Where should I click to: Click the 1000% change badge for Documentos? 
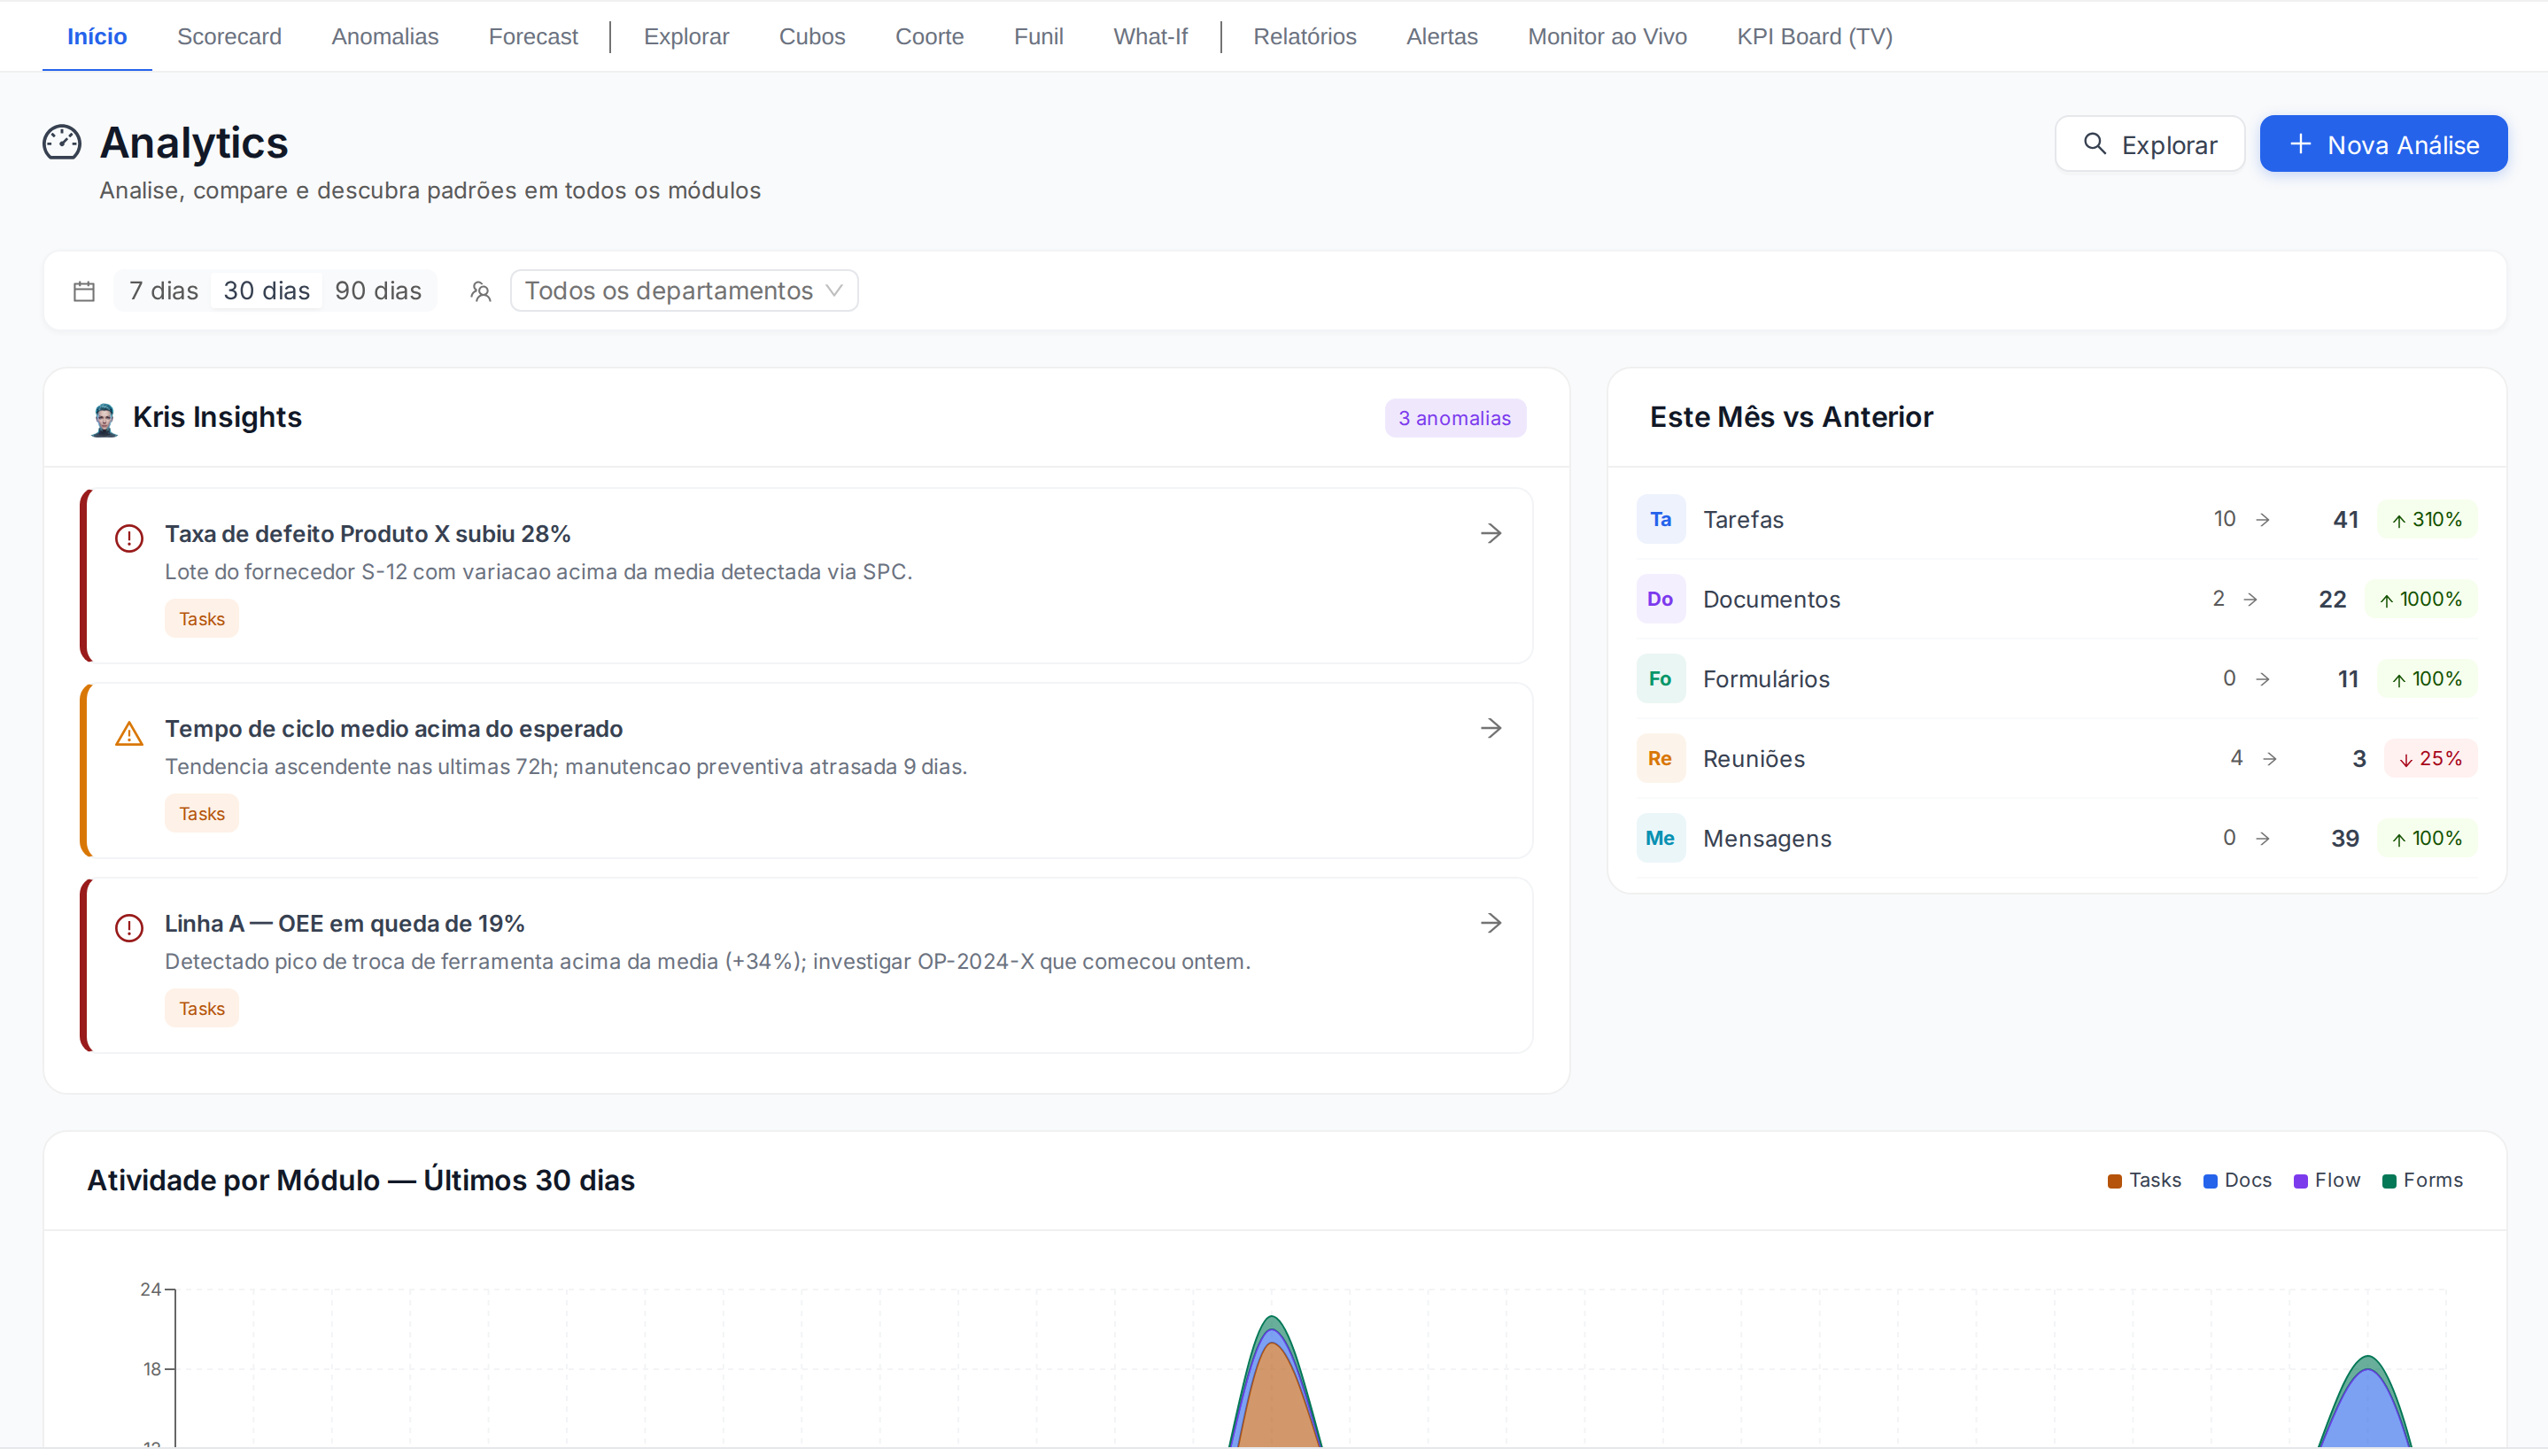coord(2421,600)
